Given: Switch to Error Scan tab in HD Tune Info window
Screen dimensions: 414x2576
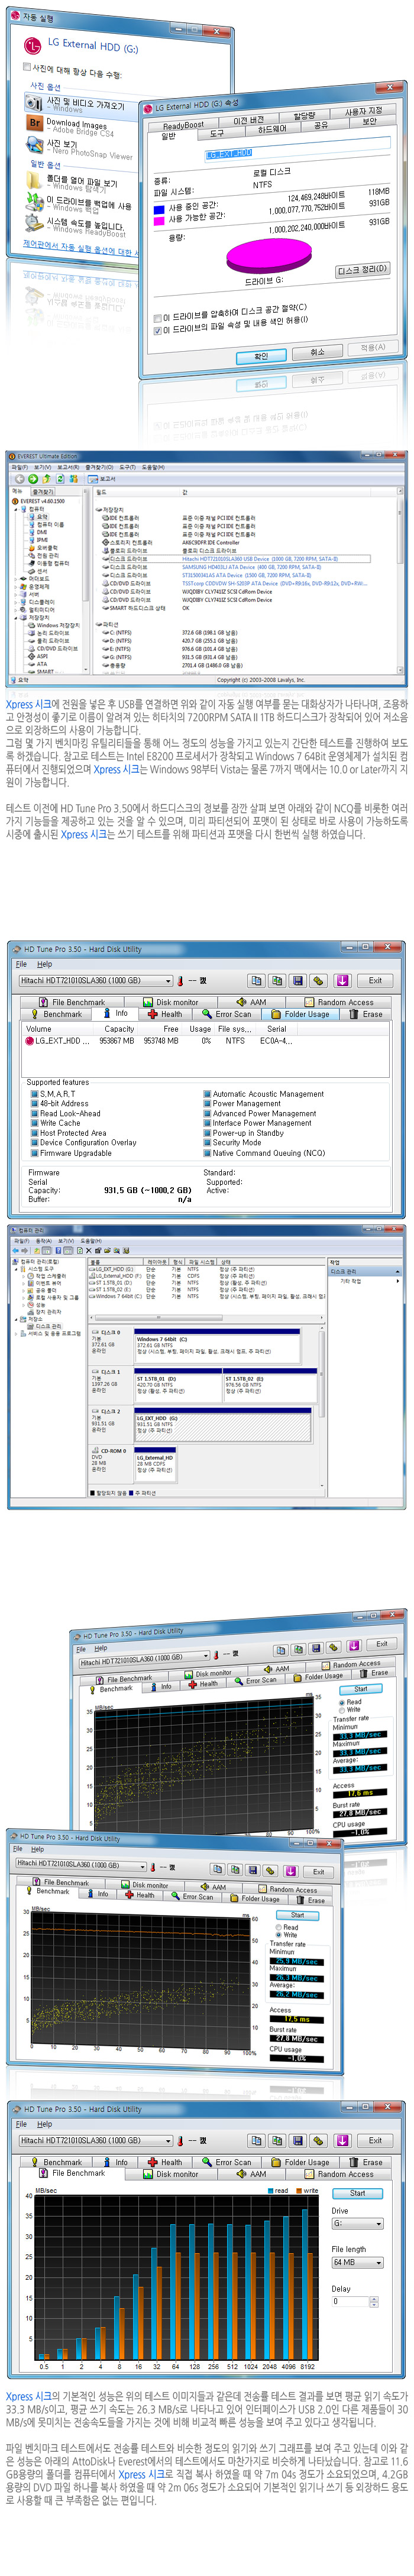Looking at the screenshot, I should (229, 1014).
